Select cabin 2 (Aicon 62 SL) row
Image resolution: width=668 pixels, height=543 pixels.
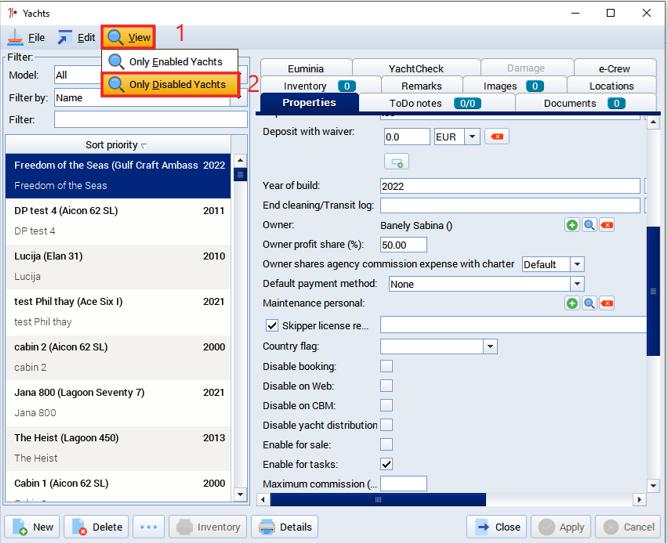click(118, 358)
